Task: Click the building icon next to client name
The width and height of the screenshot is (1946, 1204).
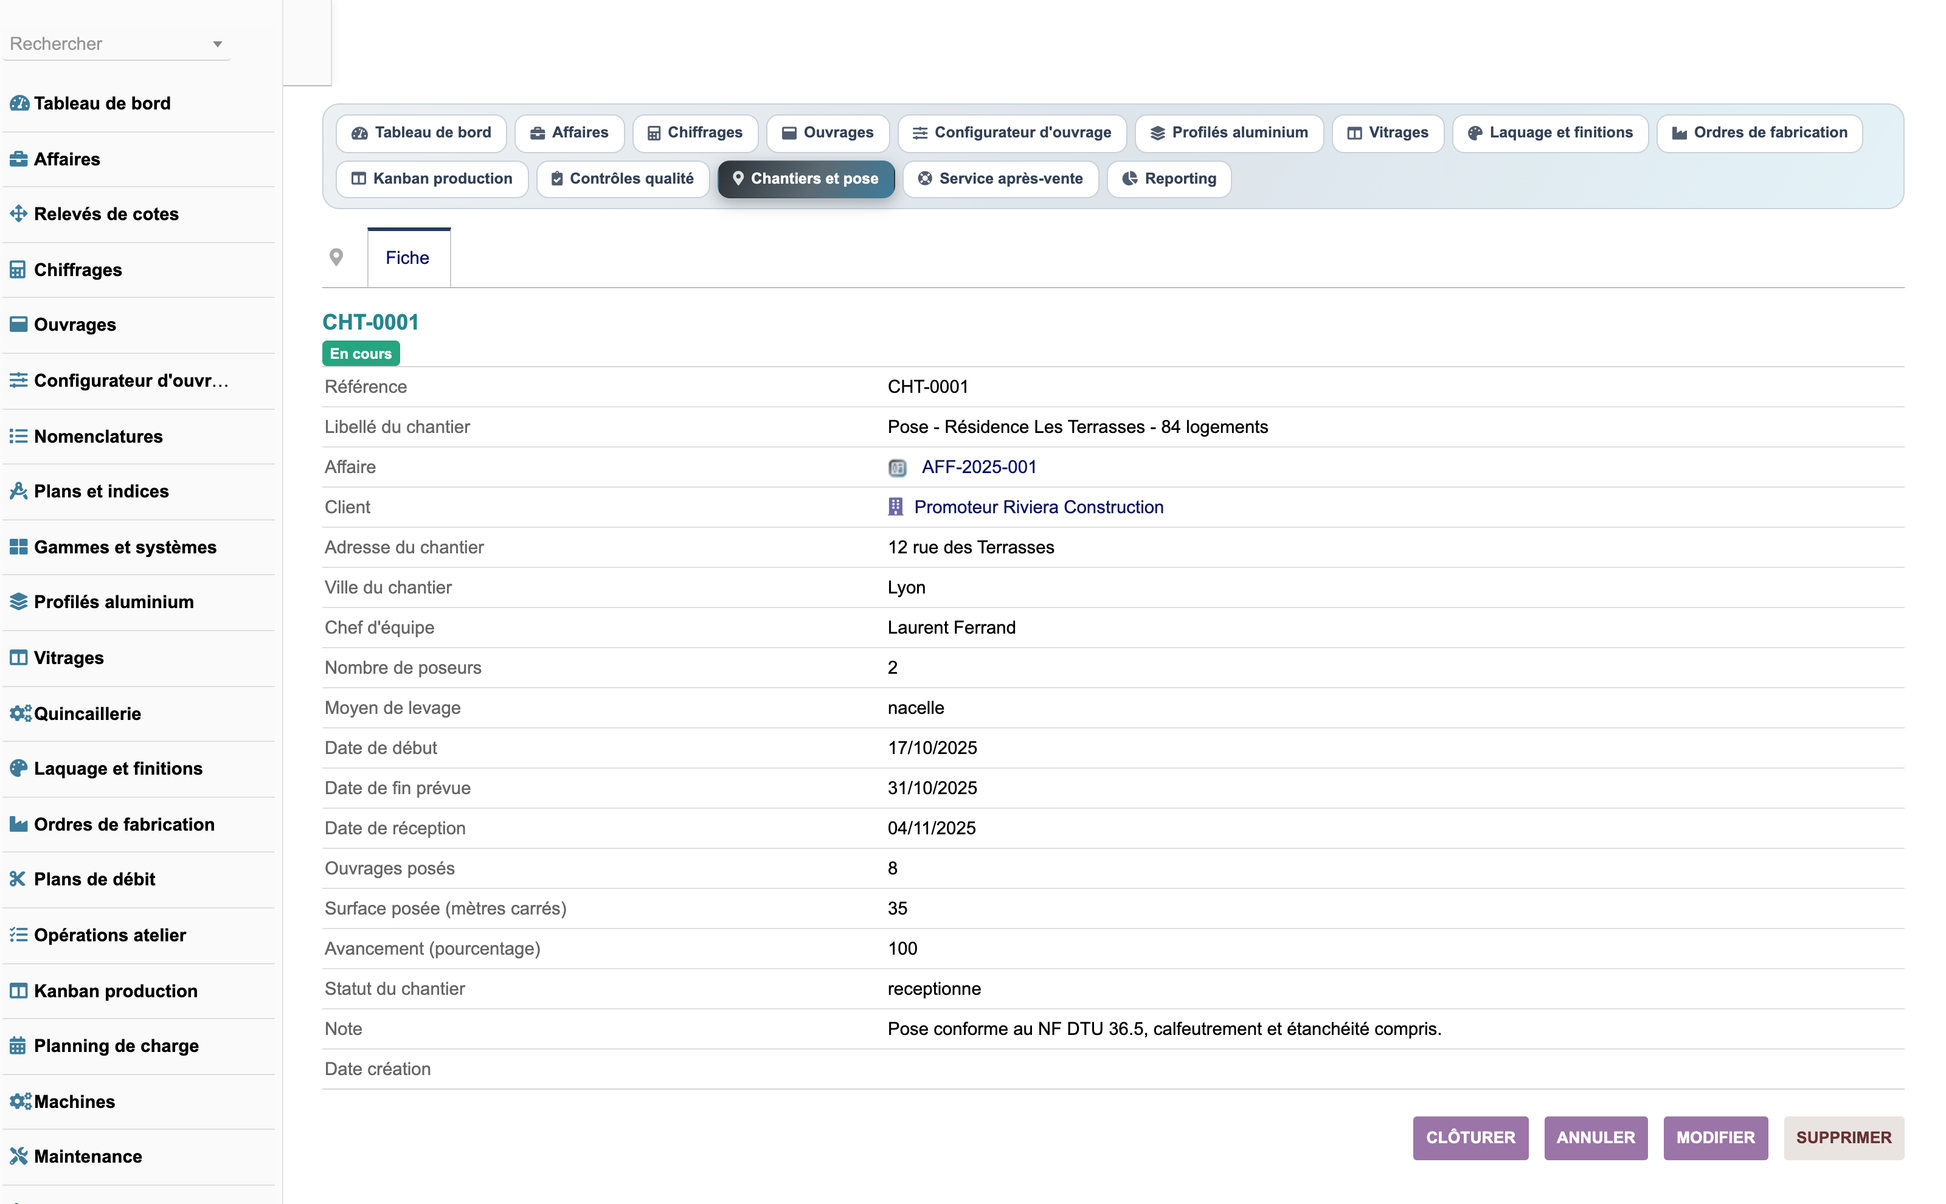Action: pyautogui.click(x=895, y=507)
